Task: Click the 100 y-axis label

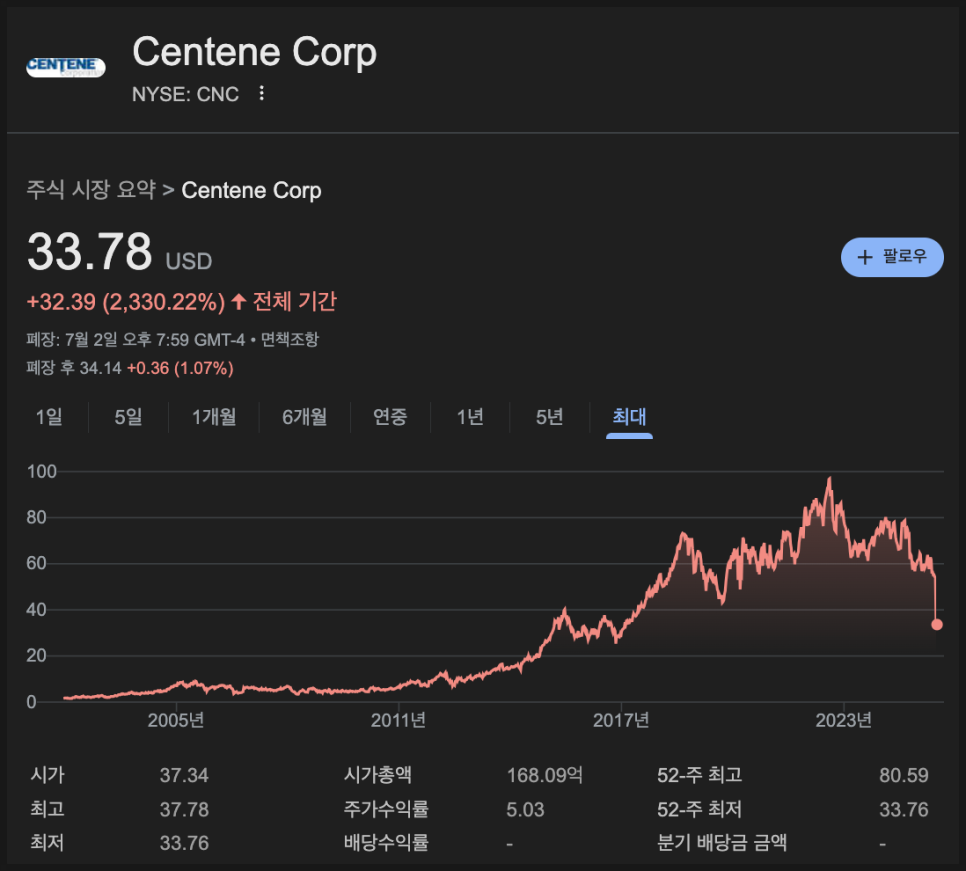Action: tap(42, 472)
